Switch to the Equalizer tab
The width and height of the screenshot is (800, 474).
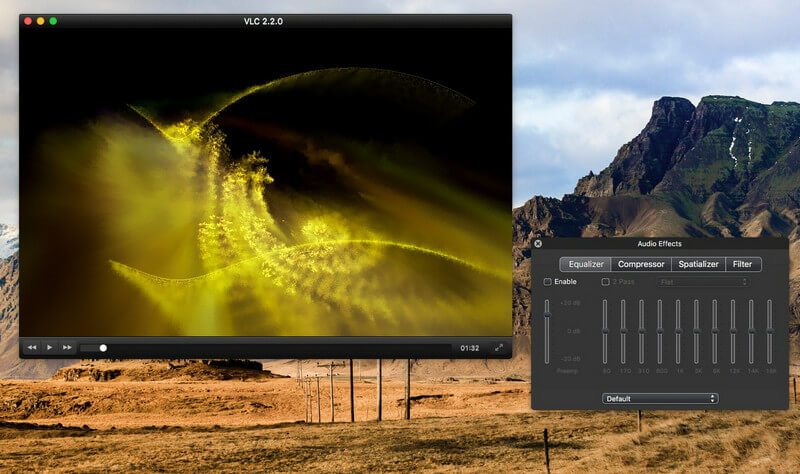(x=585, y=264)
